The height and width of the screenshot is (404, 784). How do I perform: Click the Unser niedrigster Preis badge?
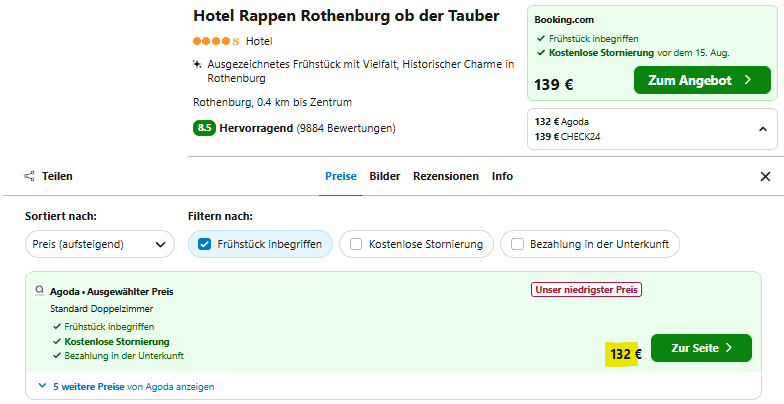(x=586, y=290)
